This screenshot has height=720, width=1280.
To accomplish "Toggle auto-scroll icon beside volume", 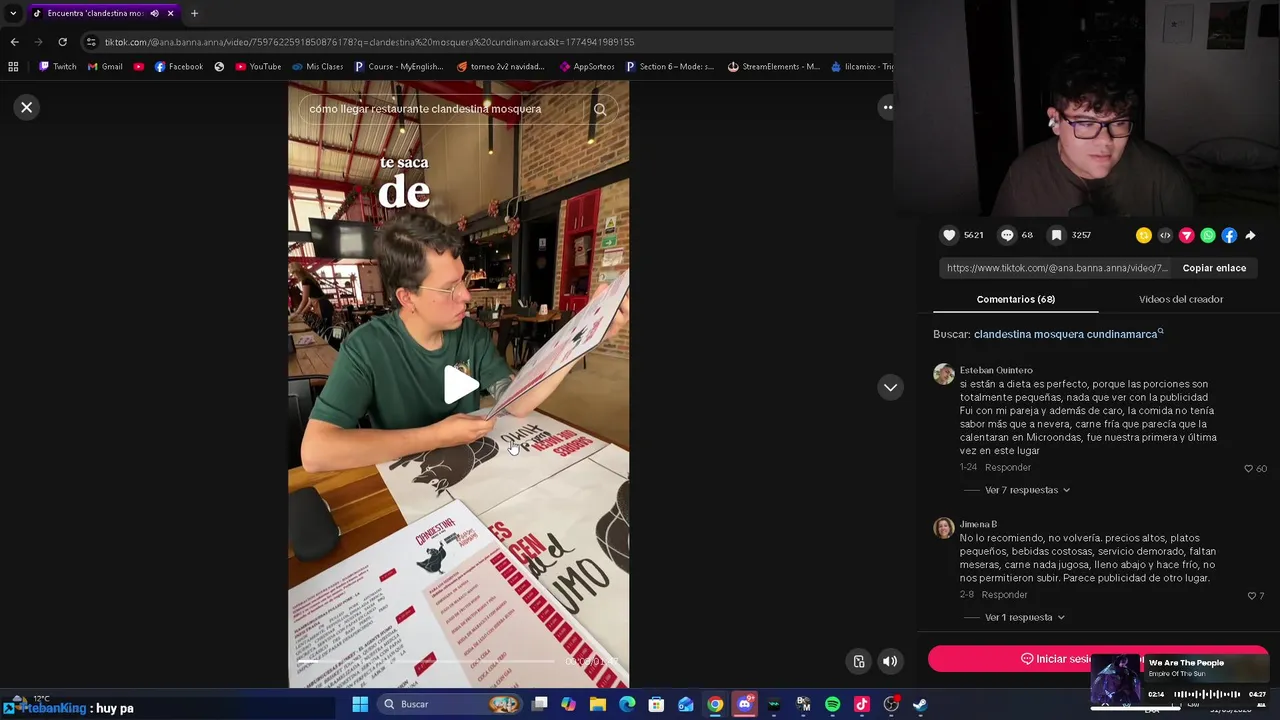I will tap(859, 661).
